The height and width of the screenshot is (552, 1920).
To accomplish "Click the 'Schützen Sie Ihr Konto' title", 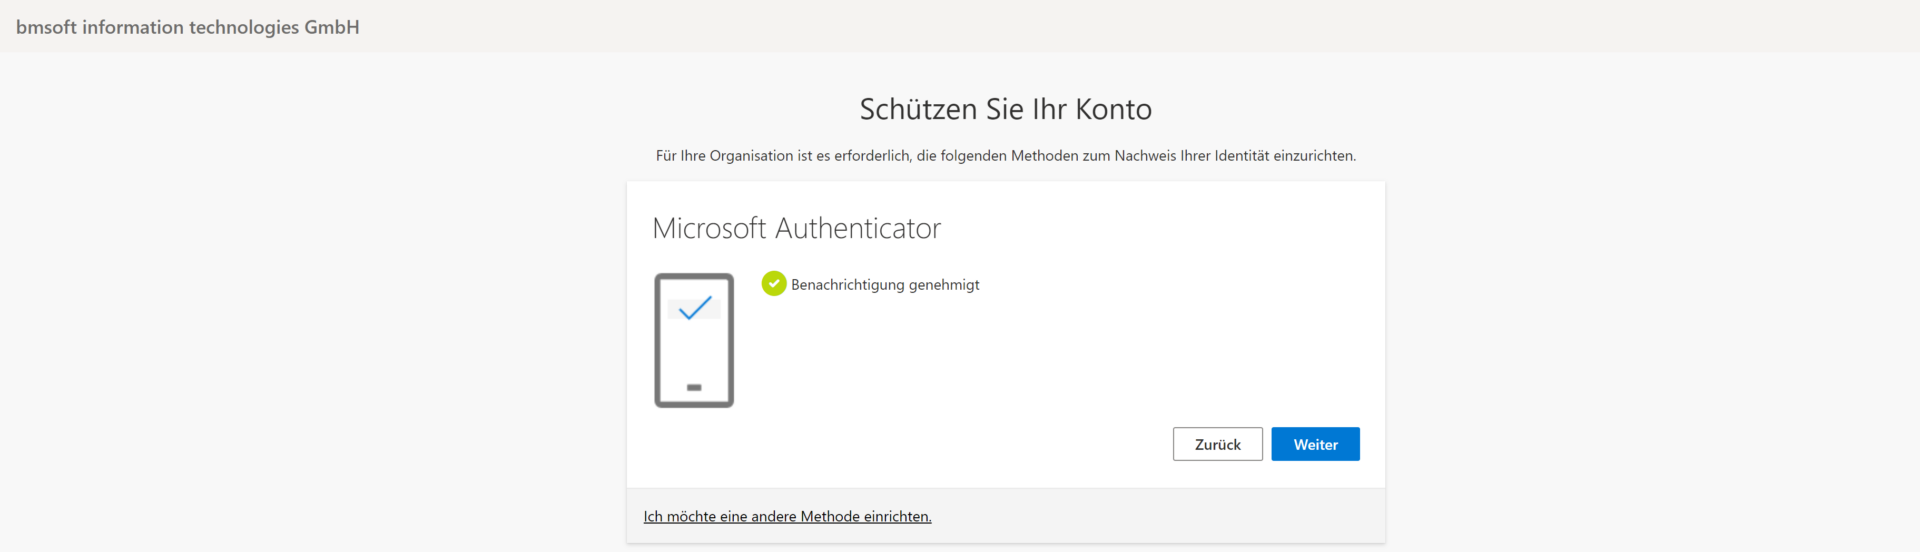I will tap(1006, 109).
